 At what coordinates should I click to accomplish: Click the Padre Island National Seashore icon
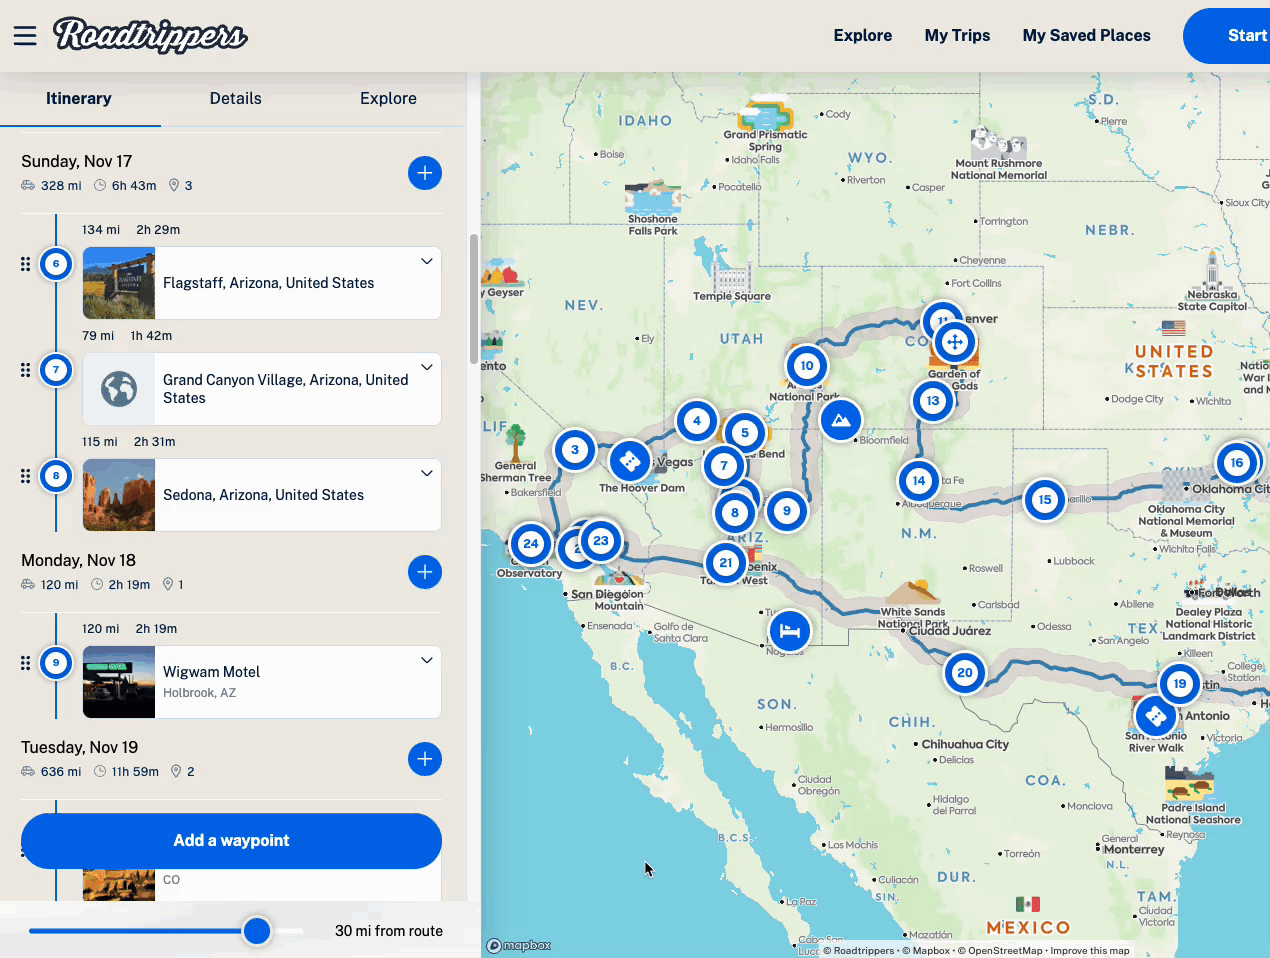(x=1188, y=782)
